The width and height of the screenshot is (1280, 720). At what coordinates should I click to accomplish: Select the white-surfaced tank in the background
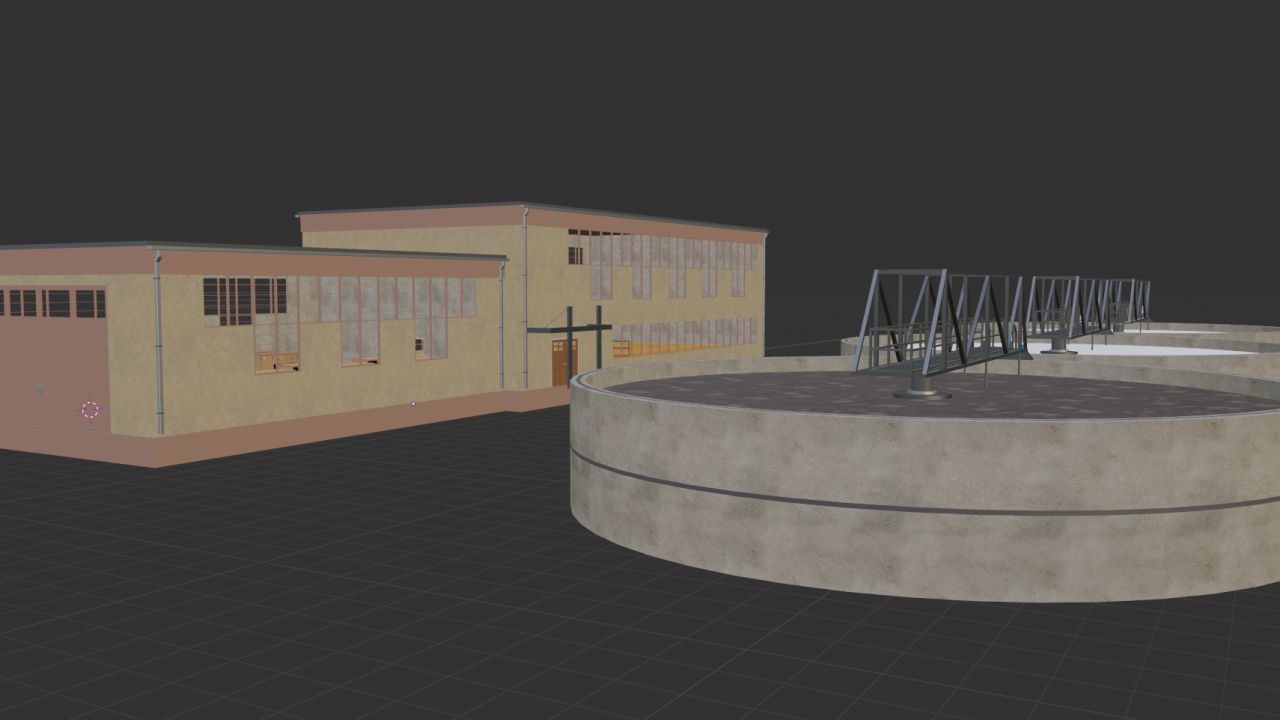pyautogui.click(x=1150, y=348)
